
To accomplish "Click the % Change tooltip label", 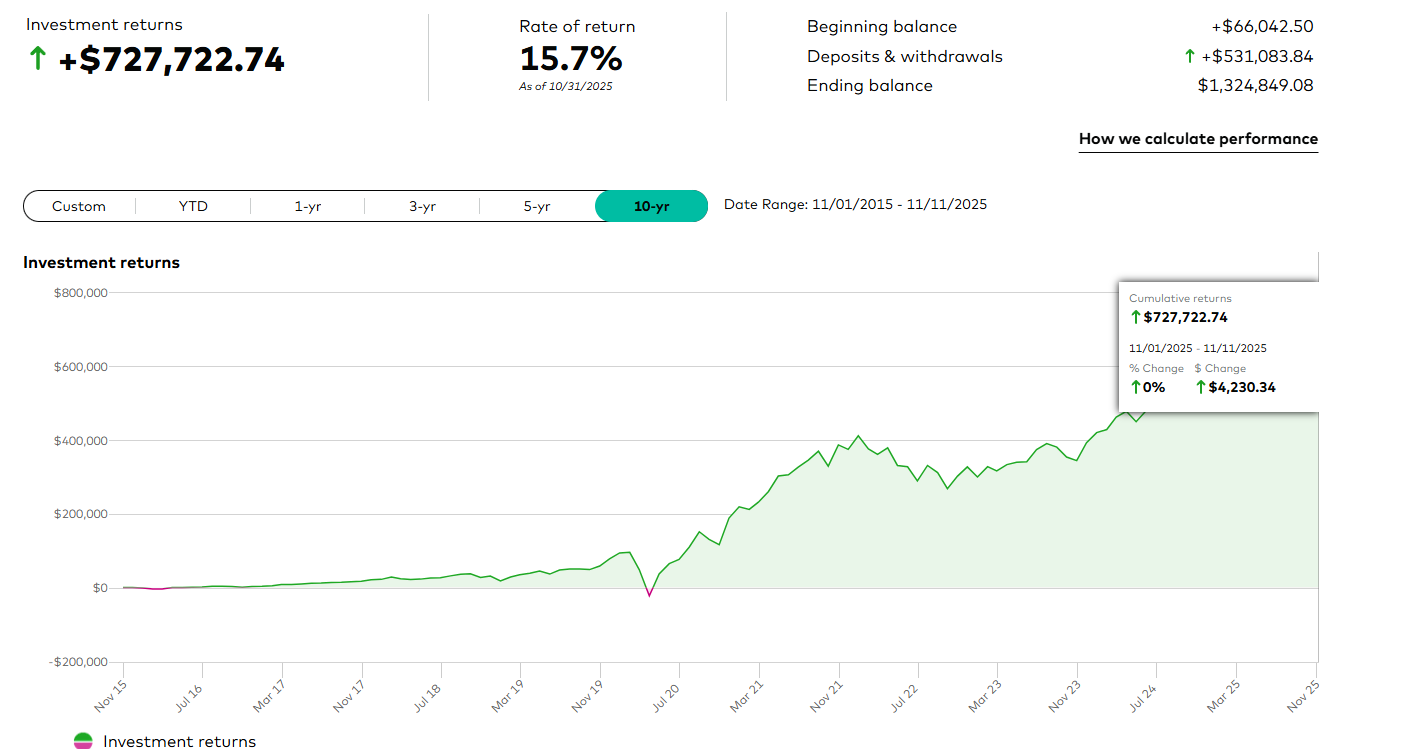I will click(1156, 368).
